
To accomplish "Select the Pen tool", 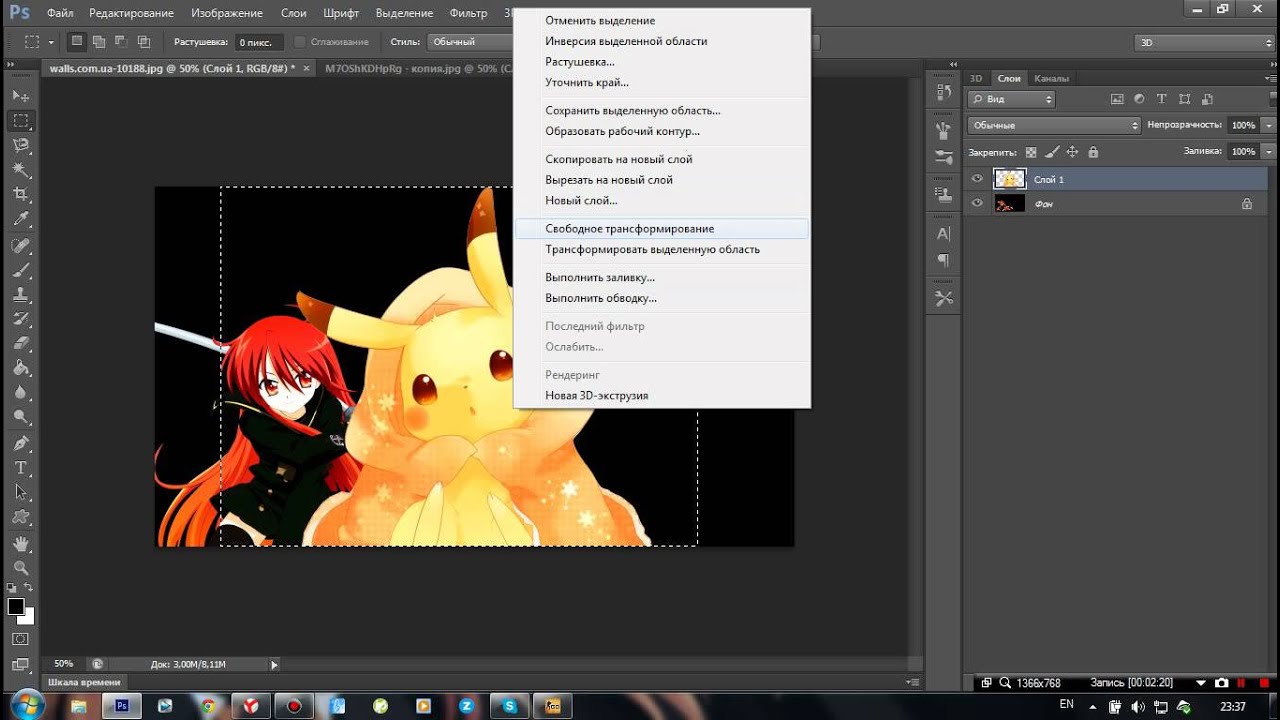I will 20,444.
